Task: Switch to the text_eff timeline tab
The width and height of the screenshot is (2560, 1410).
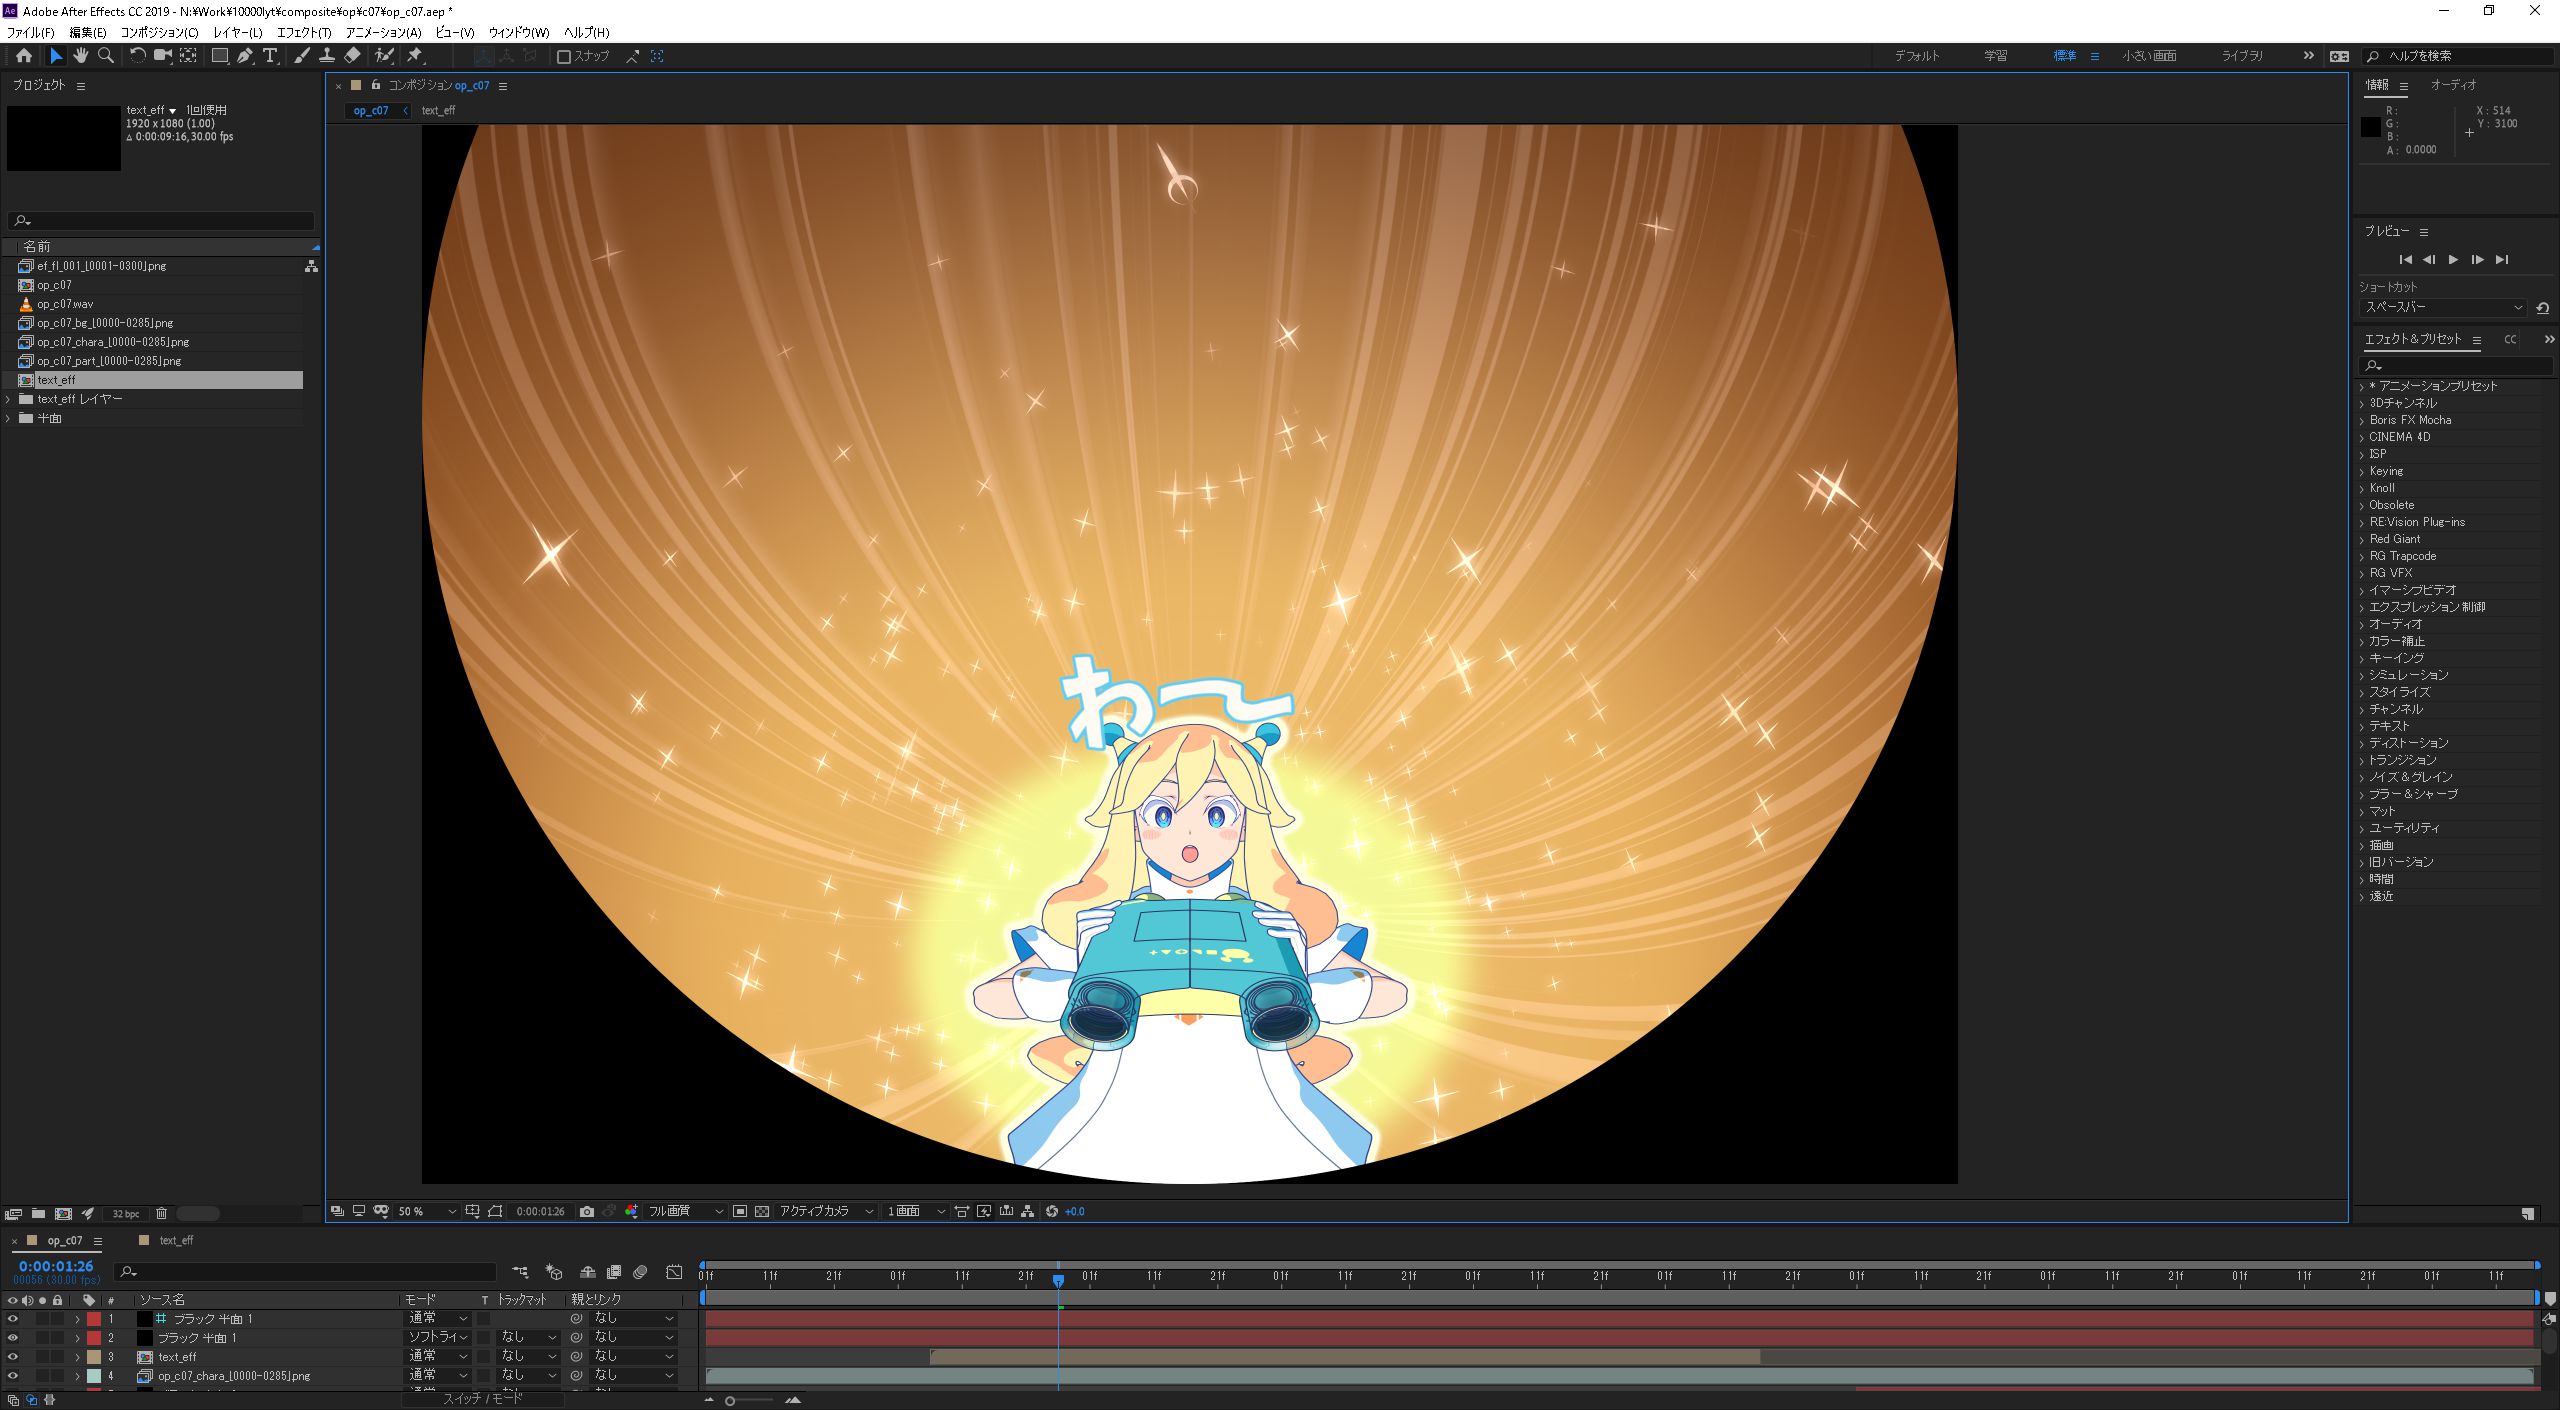Action: point(176,1240)
